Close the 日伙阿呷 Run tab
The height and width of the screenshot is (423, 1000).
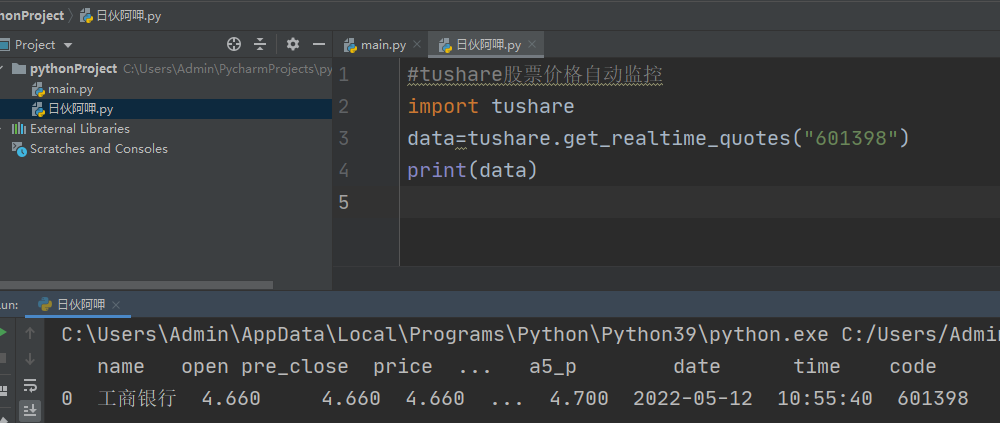pos(116,305)
